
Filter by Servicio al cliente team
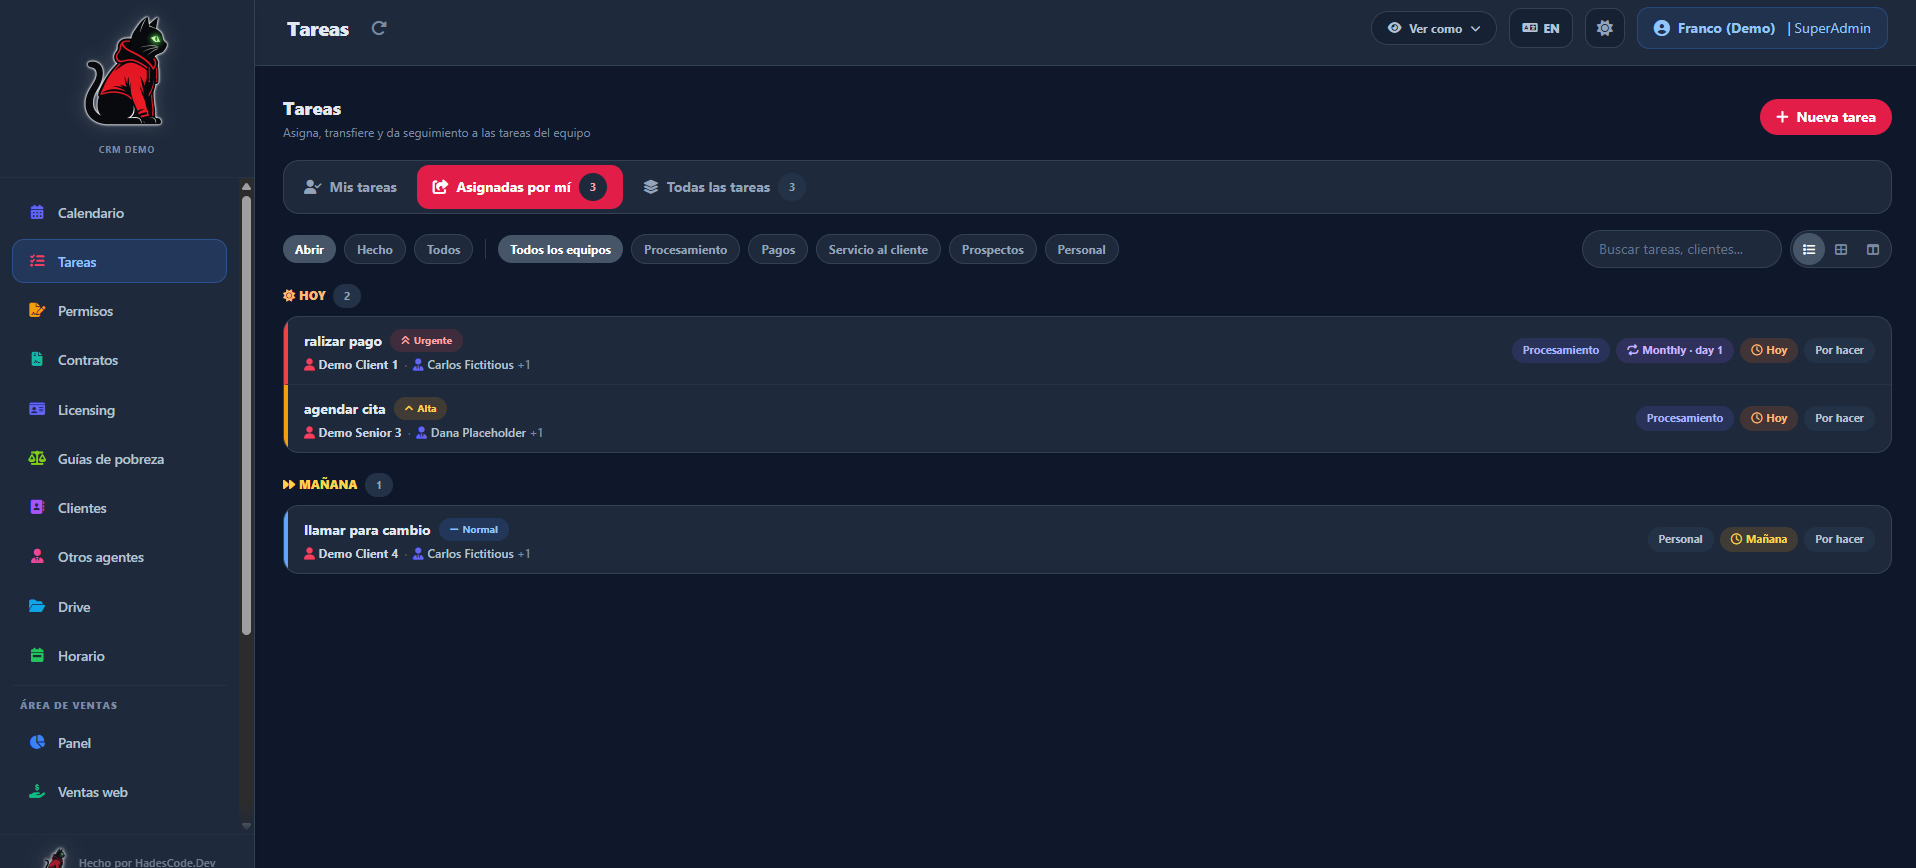click(878, 250)
